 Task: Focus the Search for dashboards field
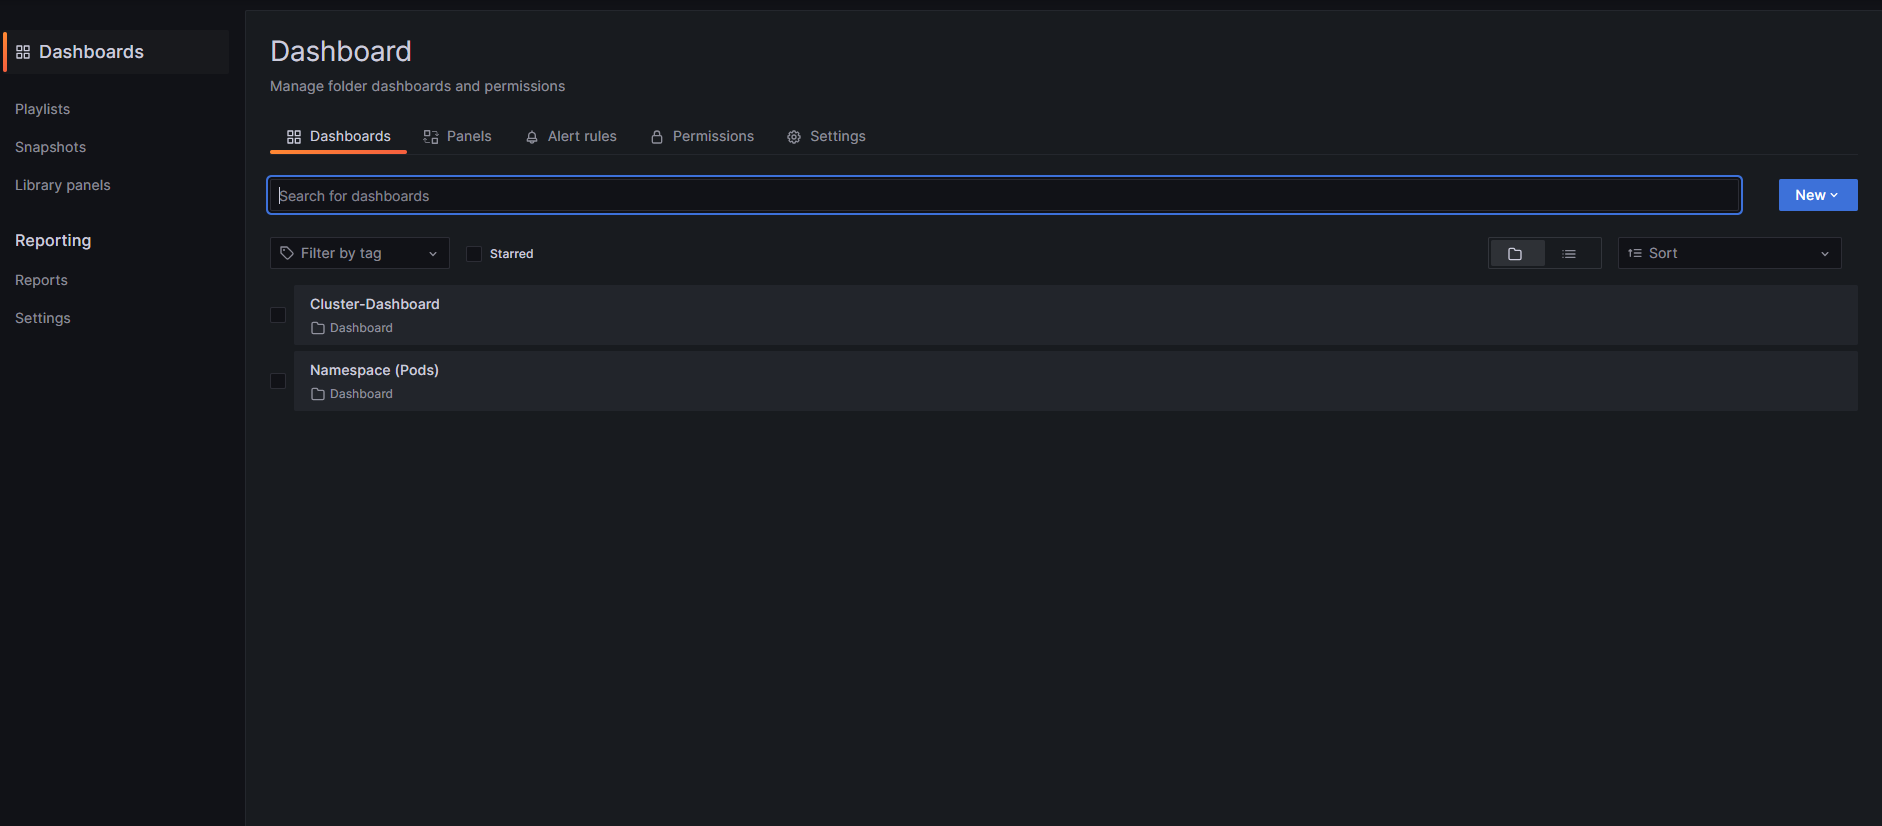click(x=1004, y=196)
